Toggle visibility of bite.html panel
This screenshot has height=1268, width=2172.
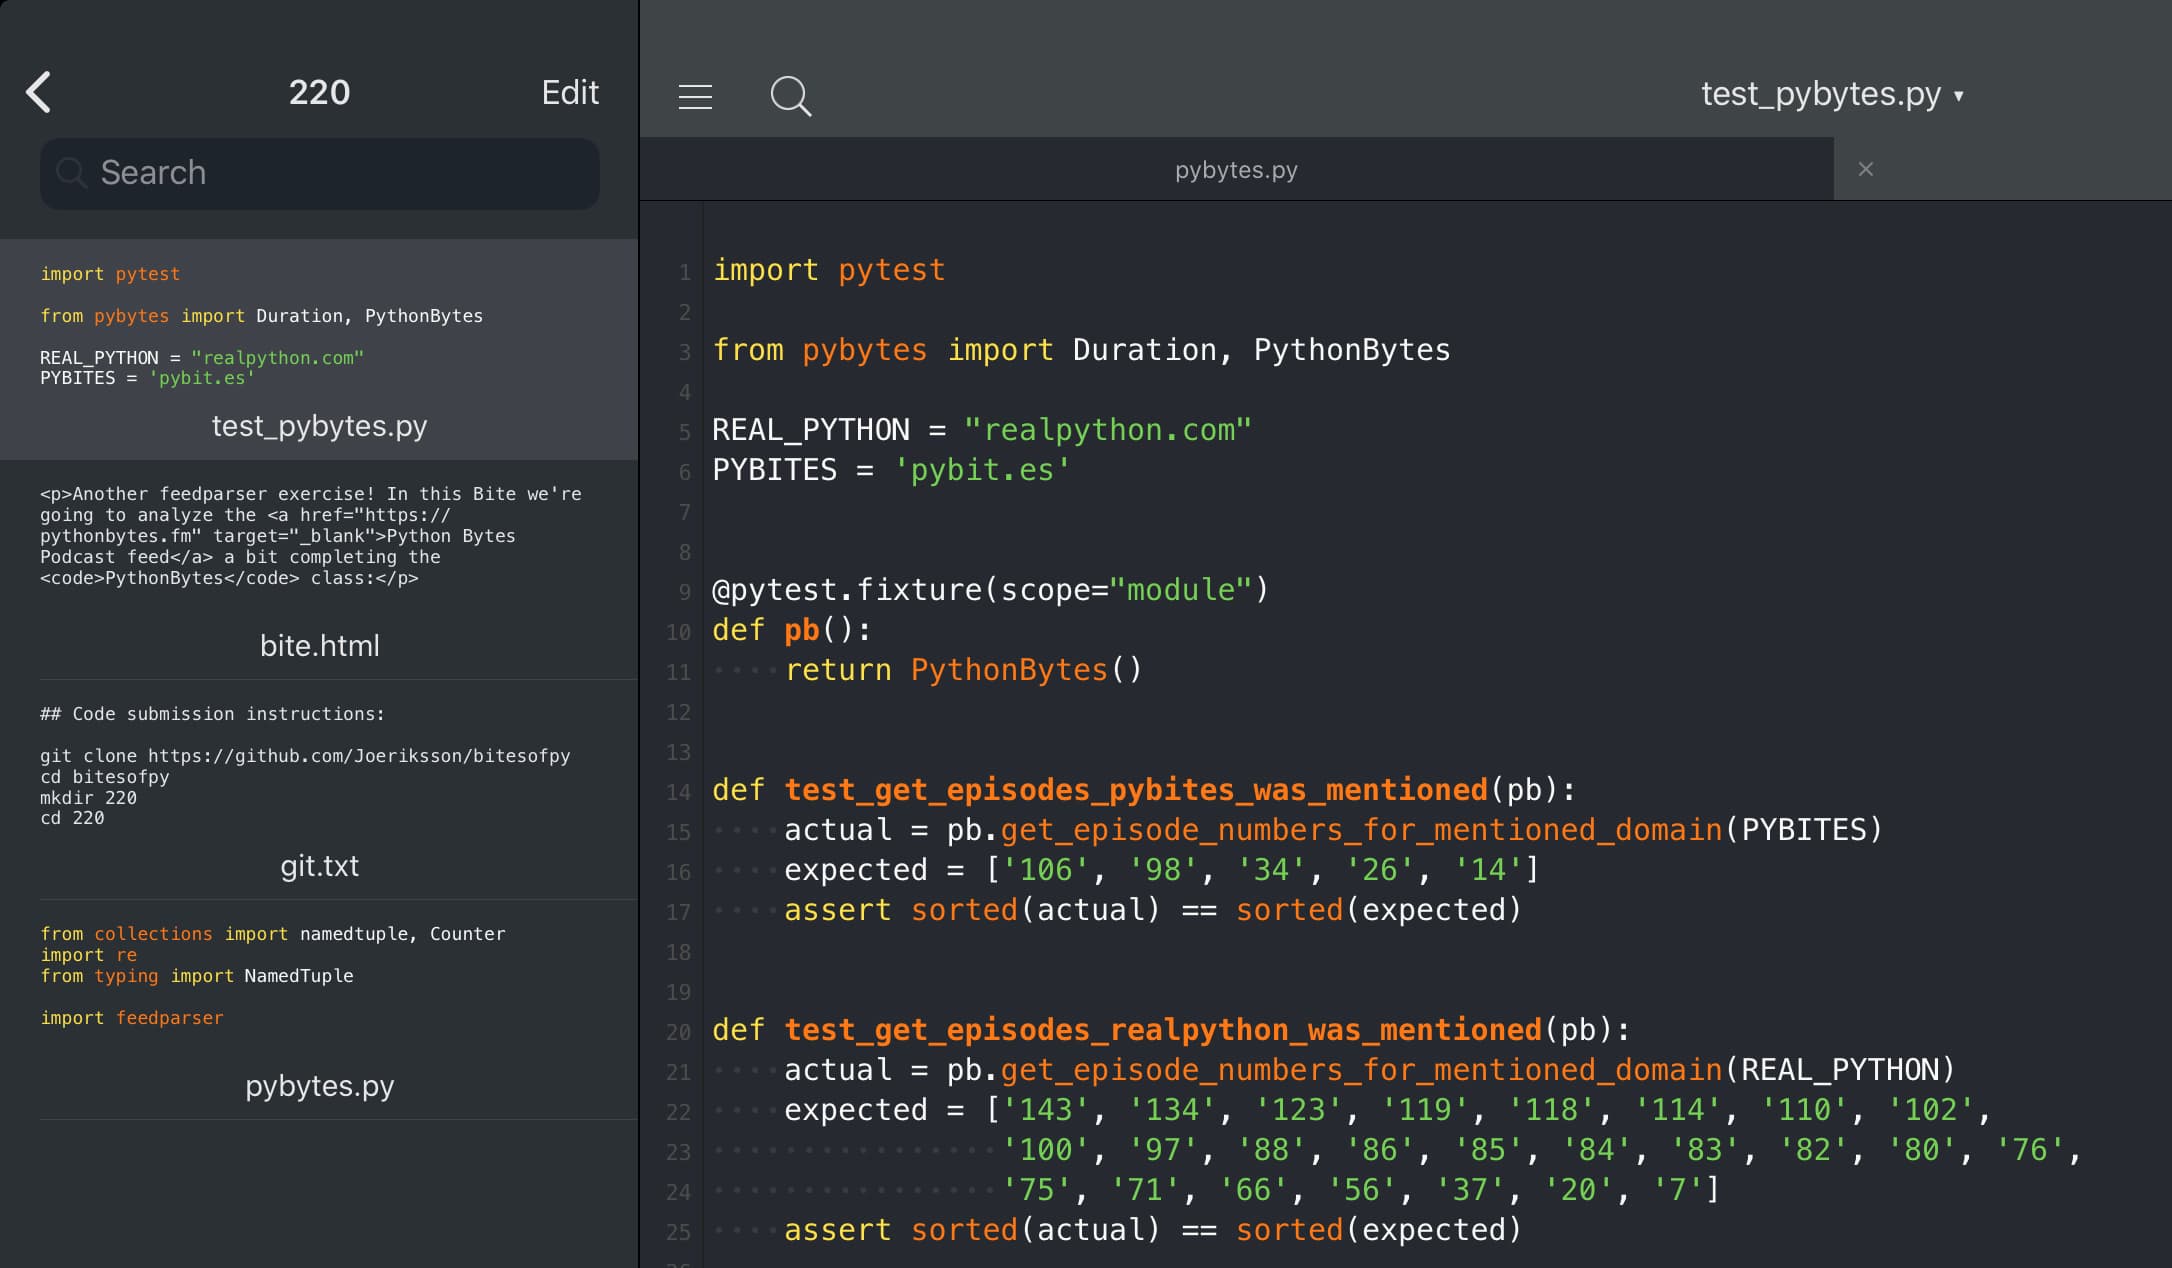coord(318,645)
